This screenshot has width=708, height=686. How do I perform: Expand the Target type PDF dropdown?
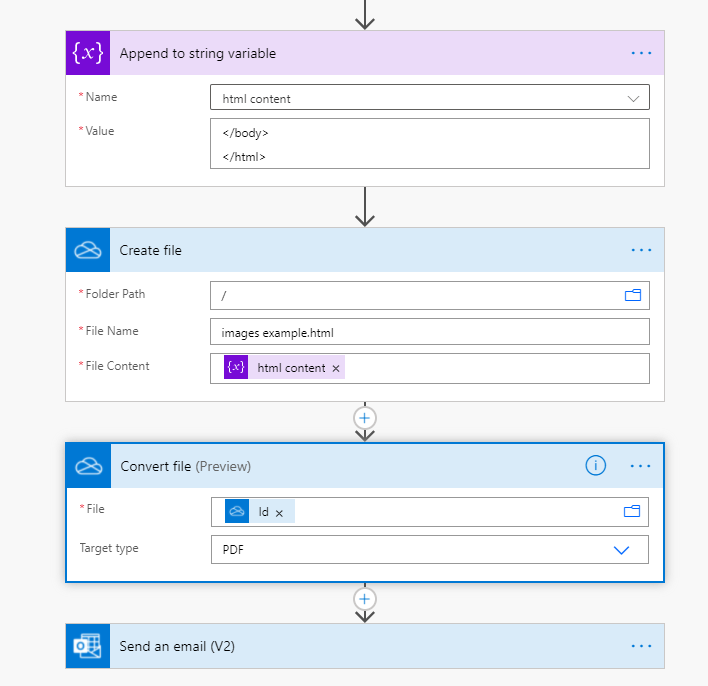coord(621,550)
